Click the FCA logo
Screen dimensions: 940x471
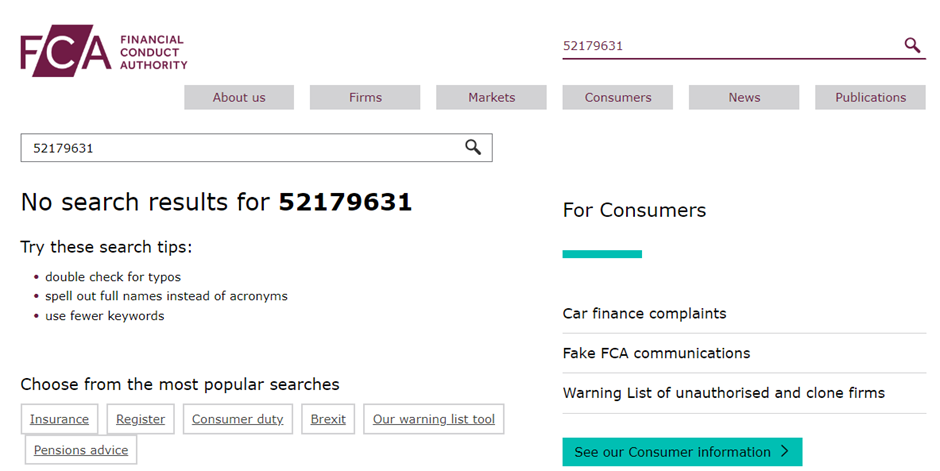coord(103,51)
